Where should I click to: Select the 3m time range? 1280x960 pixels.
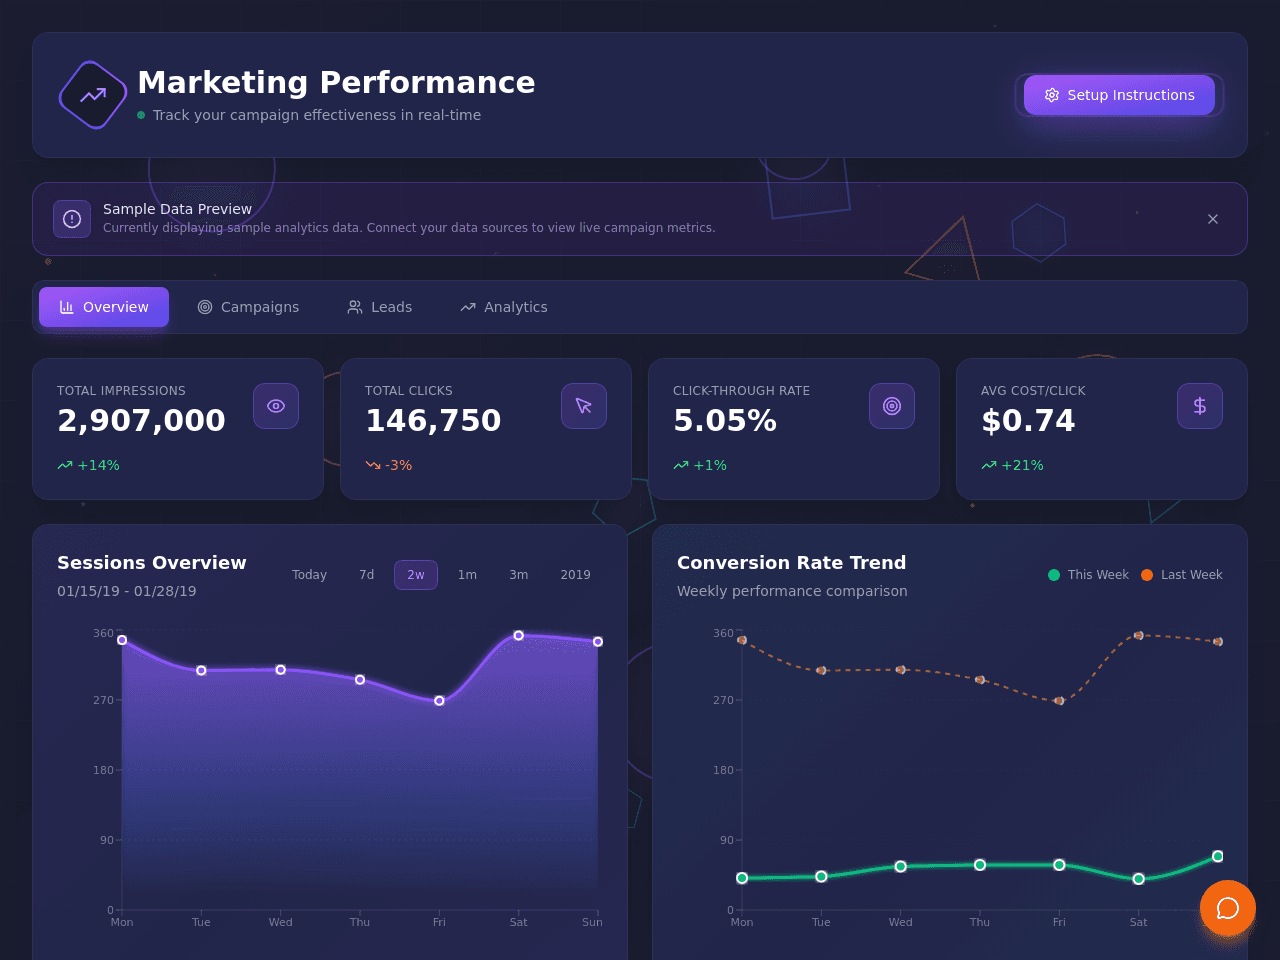coord(519,575)
